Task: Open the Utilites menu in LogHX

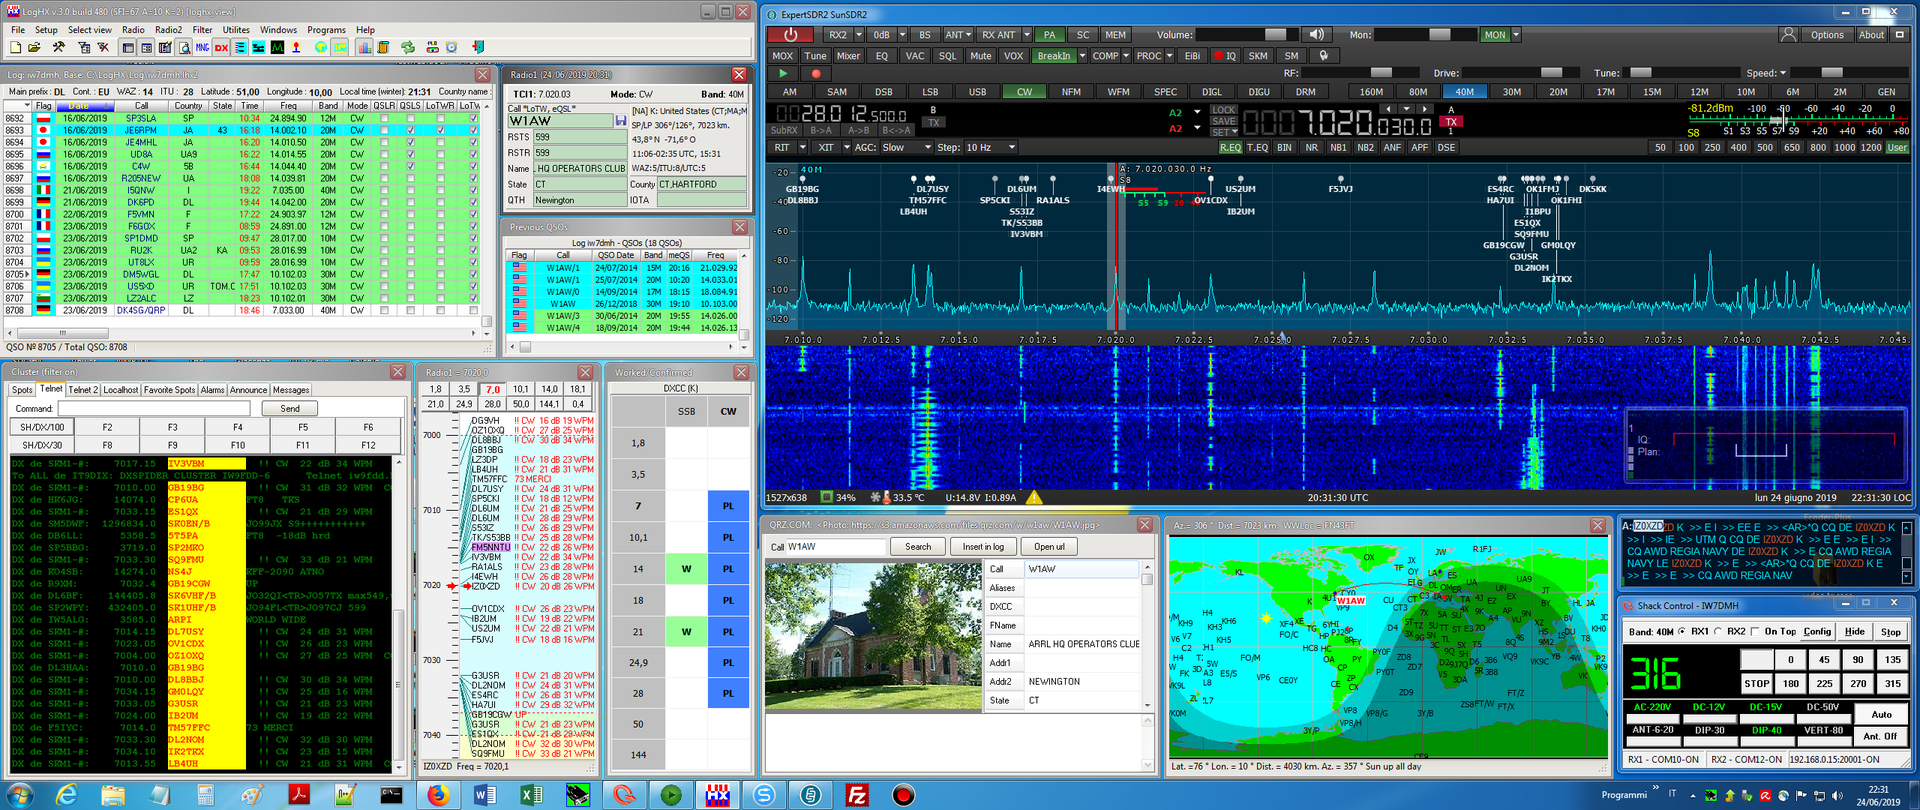Action: (236, 30)
